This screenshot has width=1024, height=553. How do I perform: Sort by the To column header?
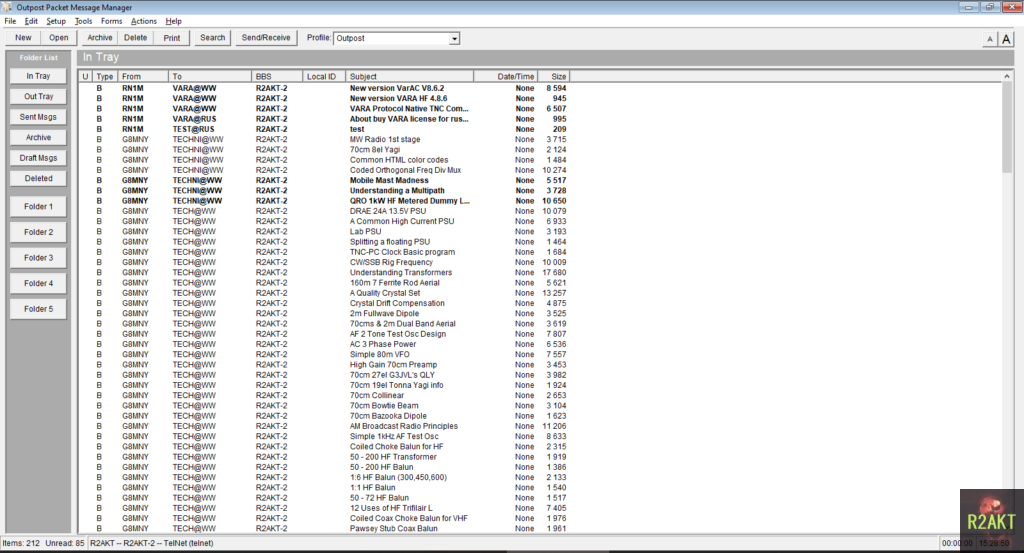(x=210, y=76)
